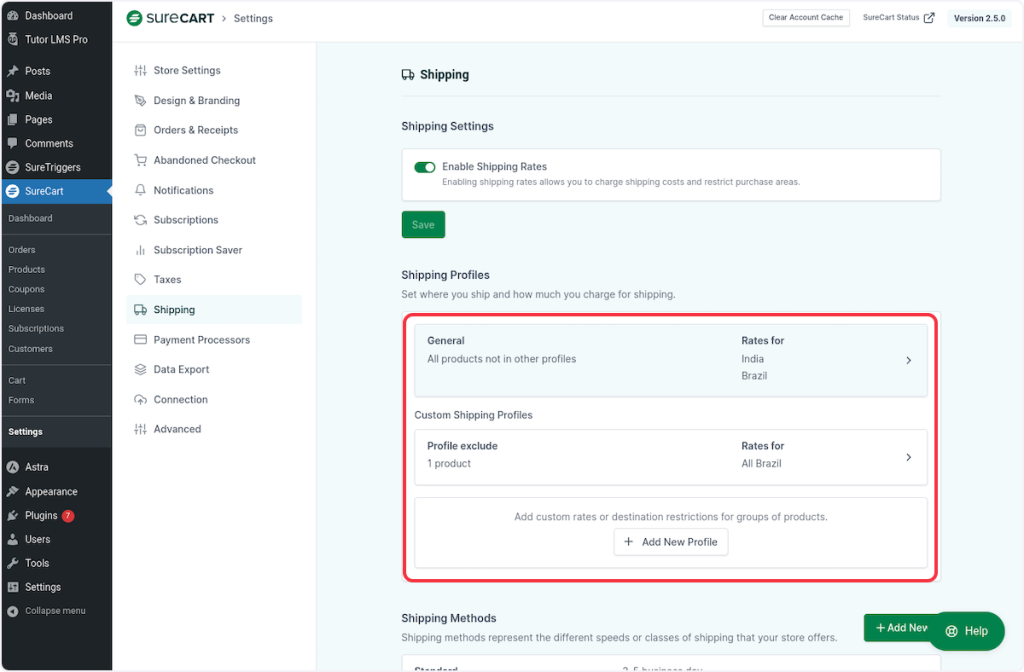Click the Payment Processors card icon
Viewport: 1024px width, 672px height.
tap(140, 340)
